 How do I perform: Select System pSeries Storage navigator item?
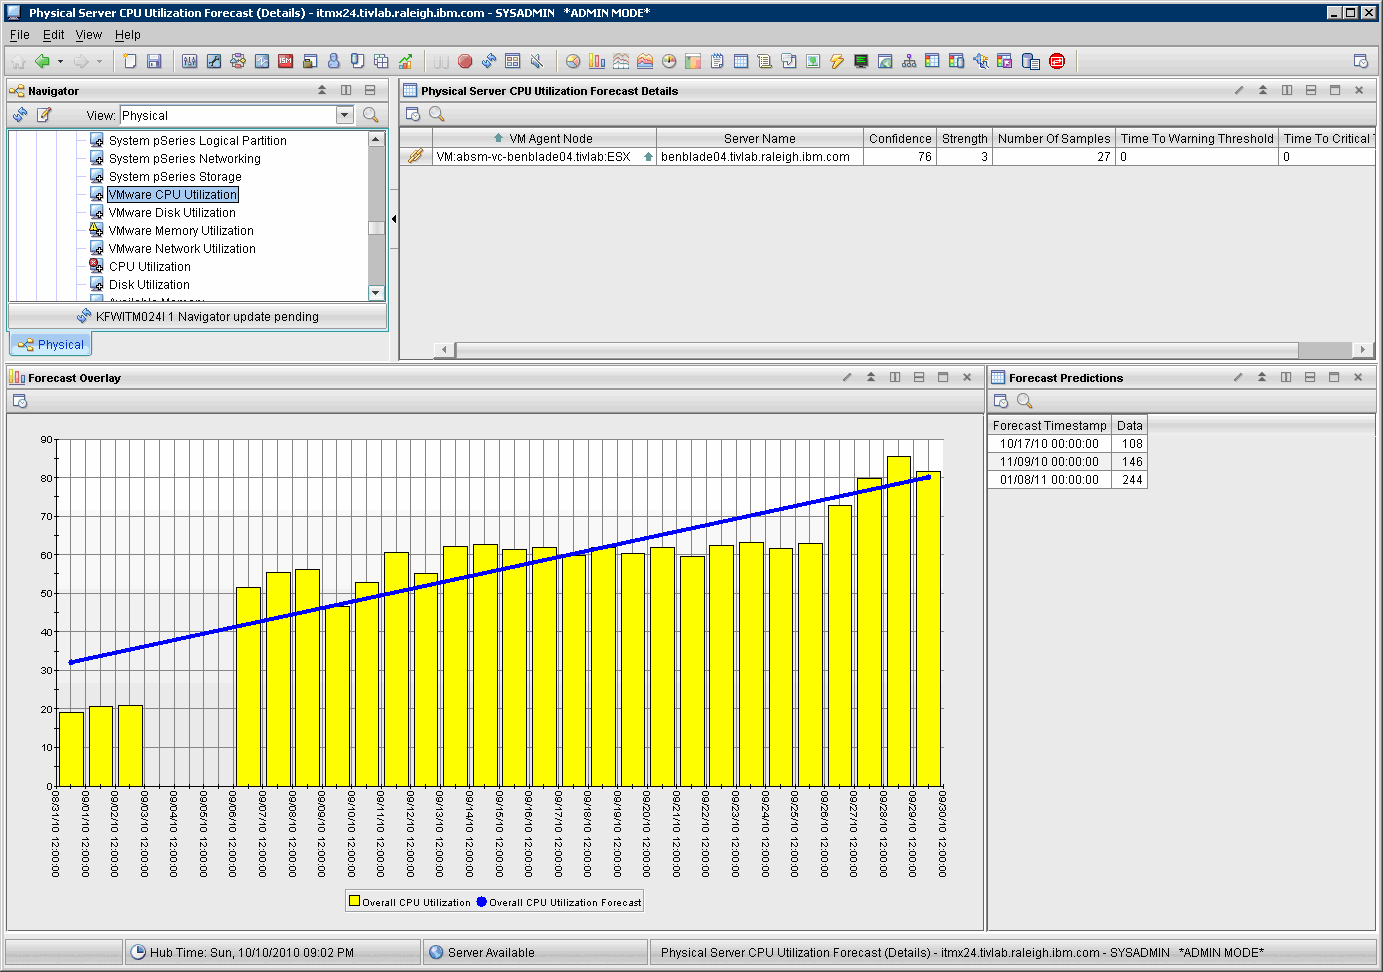[x=175, y=177]
